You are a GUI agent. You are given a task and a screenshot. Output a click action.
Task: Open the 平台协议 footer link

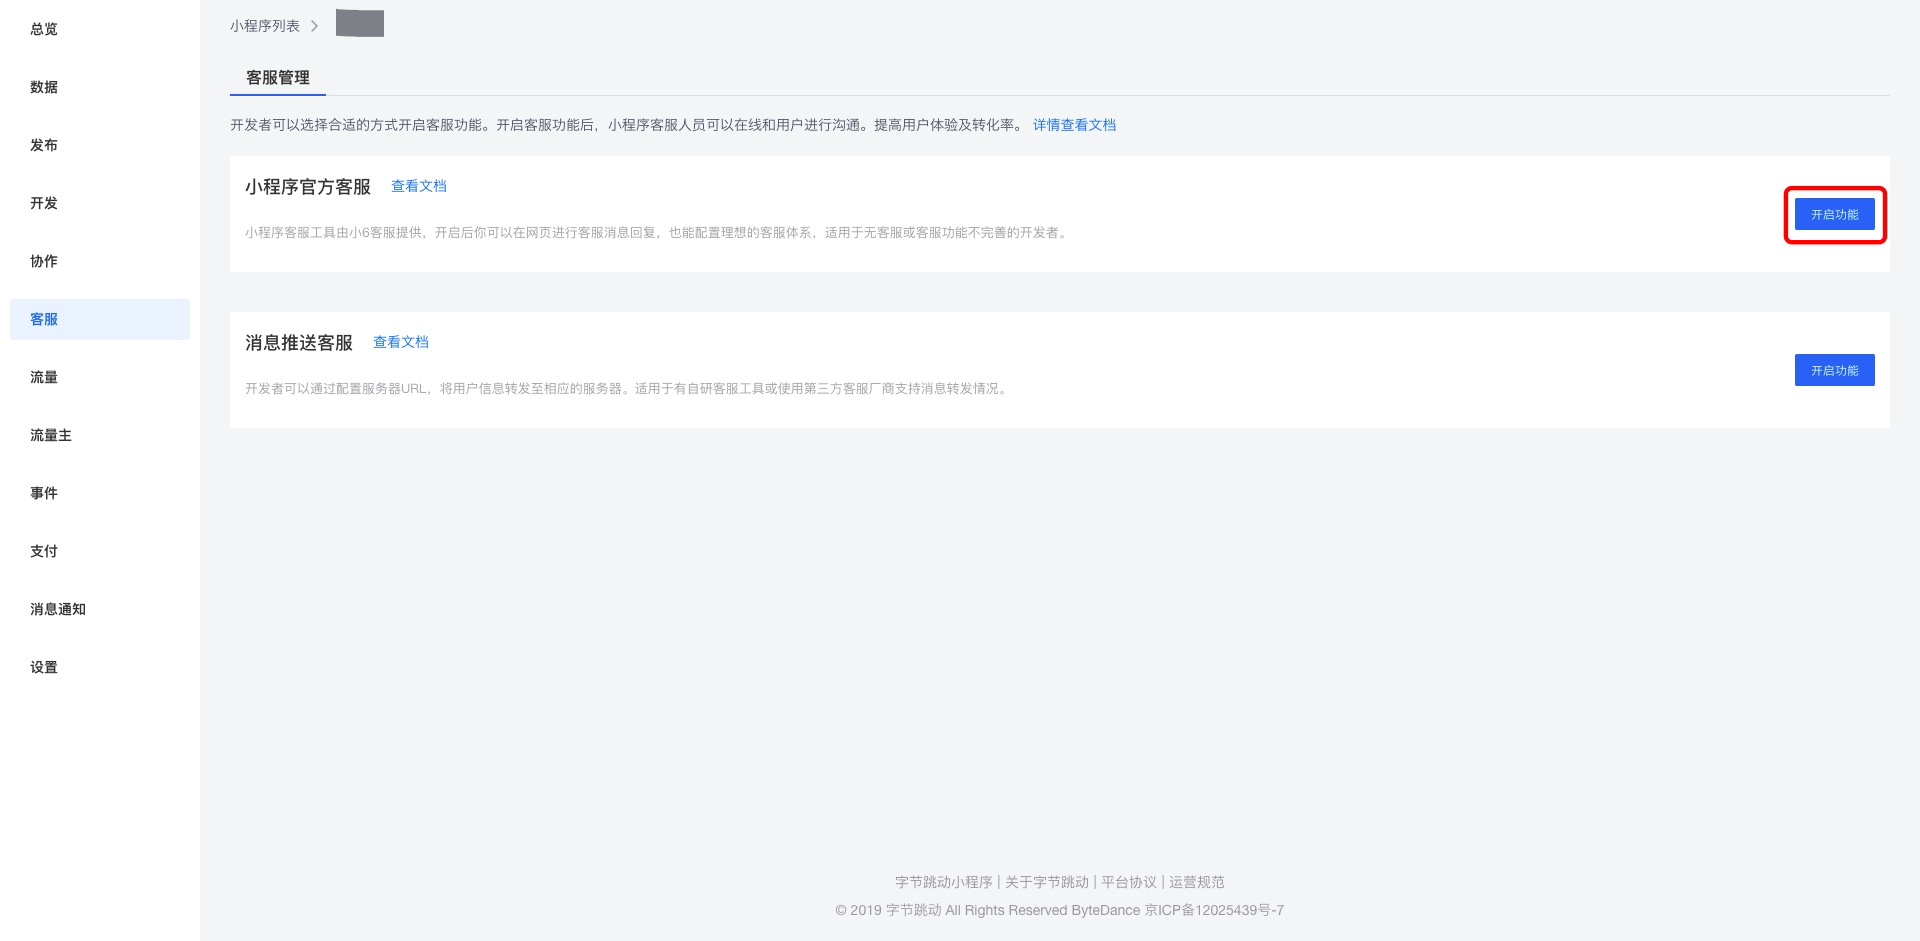(1127, 882)
